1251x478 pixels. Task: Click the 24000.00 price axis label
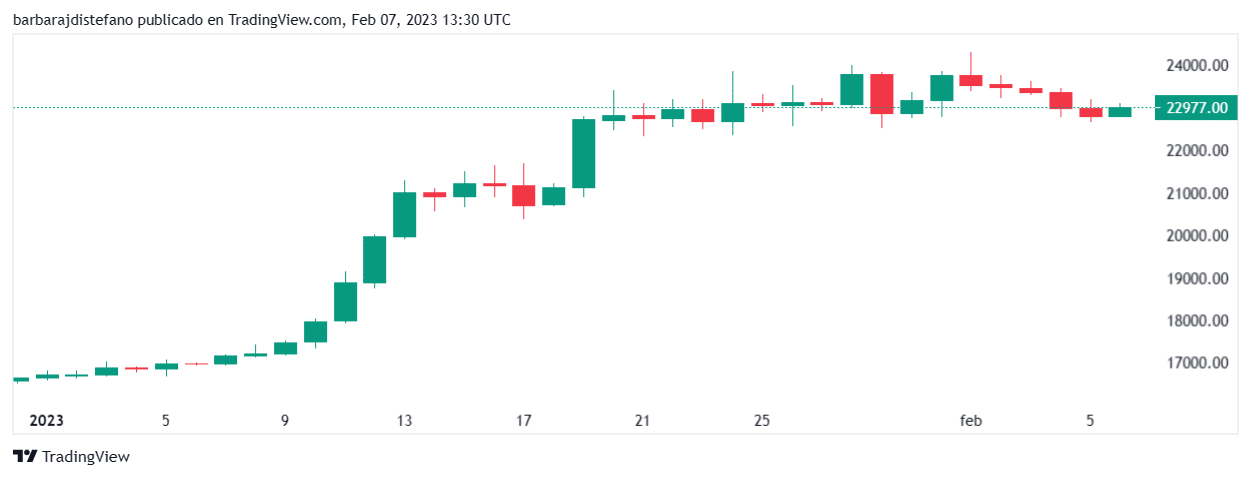[x=1197, y=66]
